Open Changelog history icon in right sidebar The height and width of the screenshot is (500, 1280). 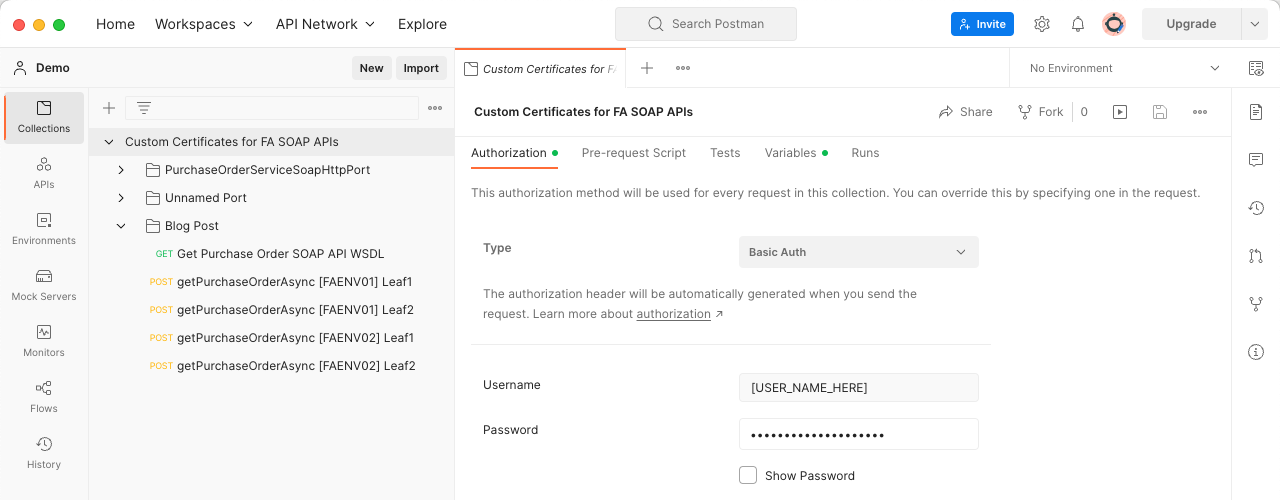[x=1256, y=208]
